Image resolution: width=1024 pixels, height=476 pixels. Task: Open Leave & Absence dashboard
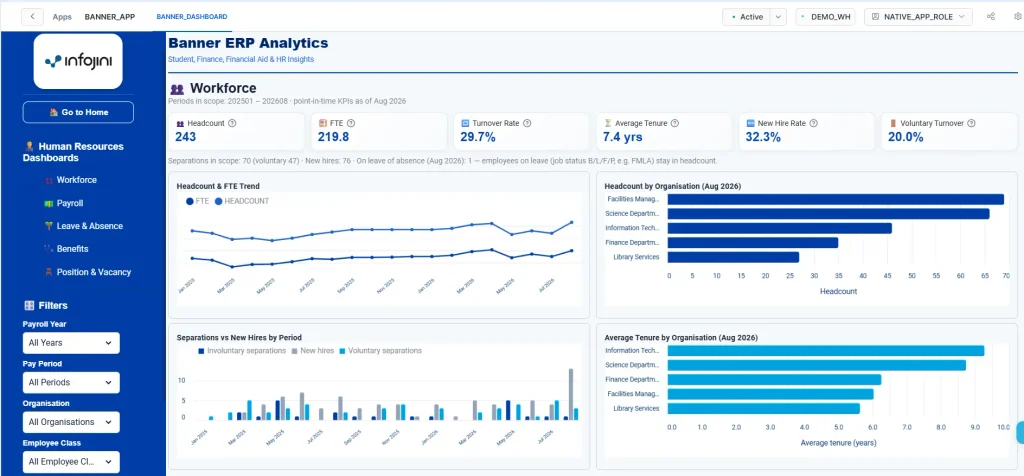[89, 226]
